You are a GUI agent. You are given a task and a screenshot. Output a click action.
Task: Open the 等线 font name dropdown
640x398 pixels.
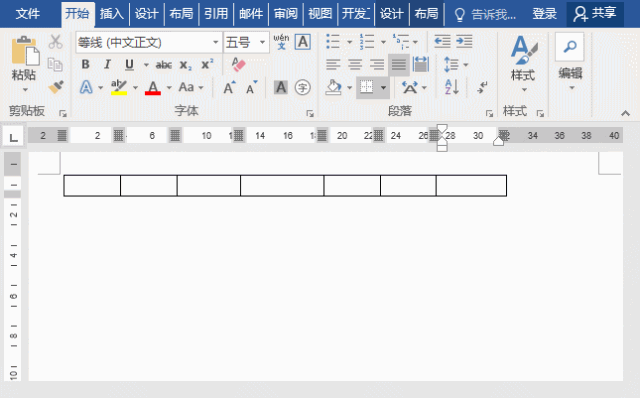coord(216,42)
